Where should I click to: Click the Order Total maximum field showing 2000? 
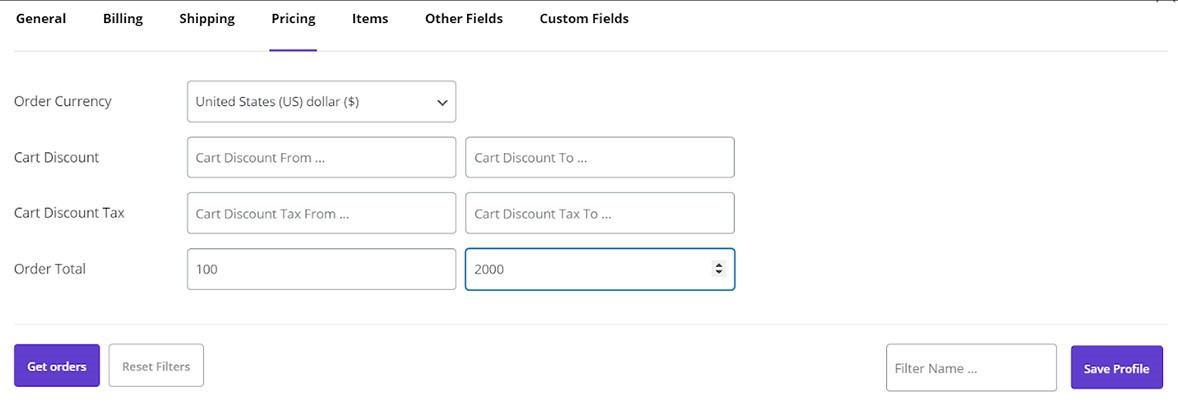[x=585, y=270]
